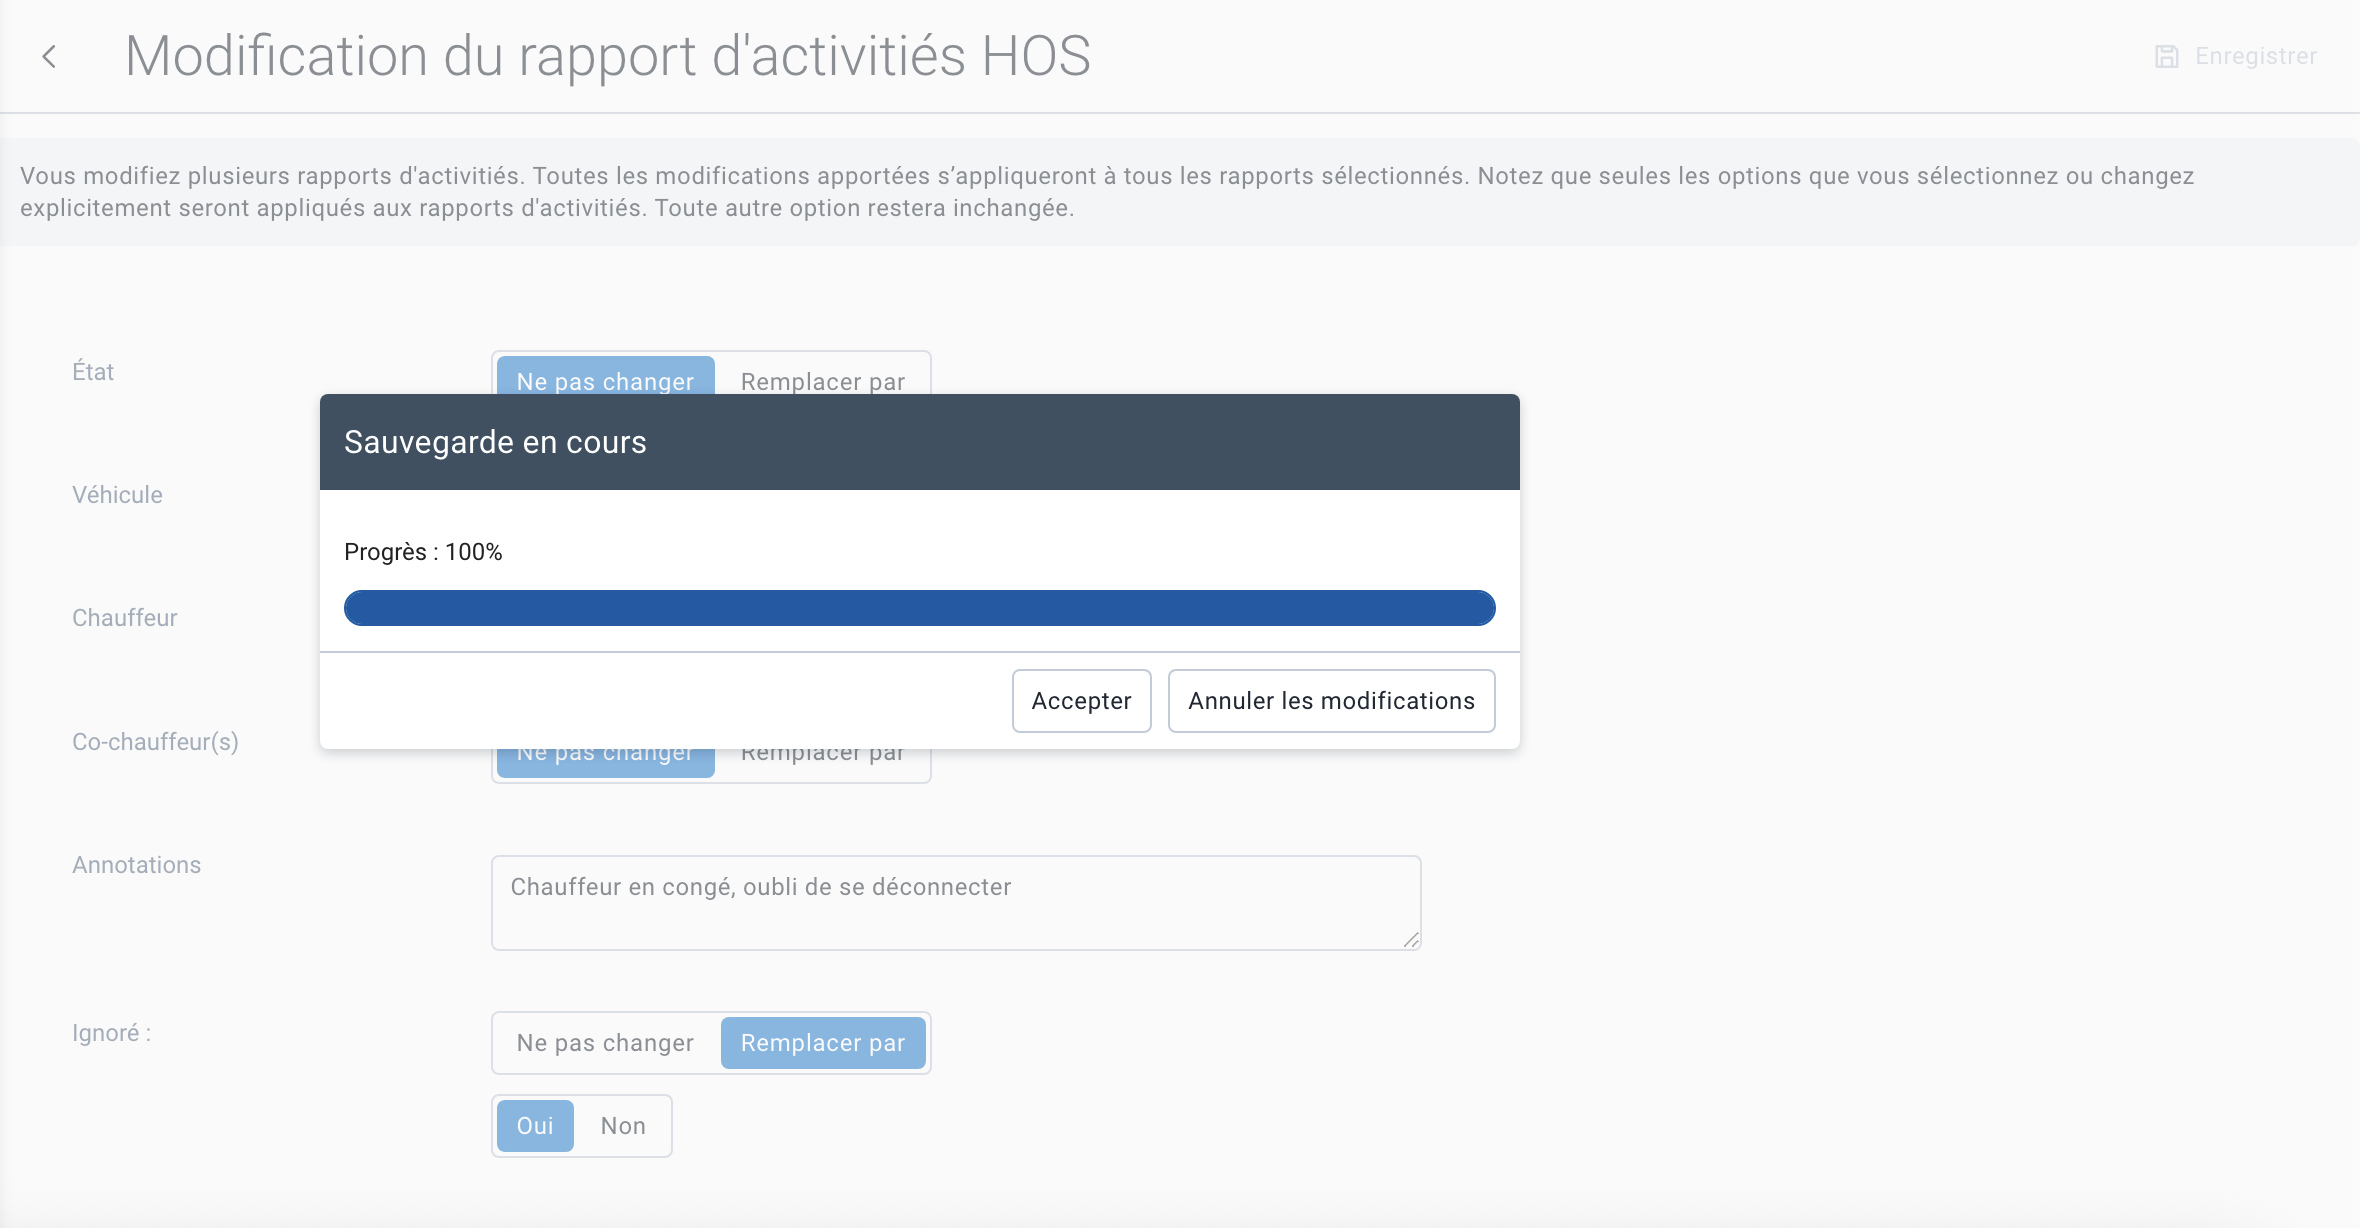Image resolution: width=2360 pixels, height=1228 pixels.
Task: Click the Co-chauffeur(s) field label
Action: [155, 742]
